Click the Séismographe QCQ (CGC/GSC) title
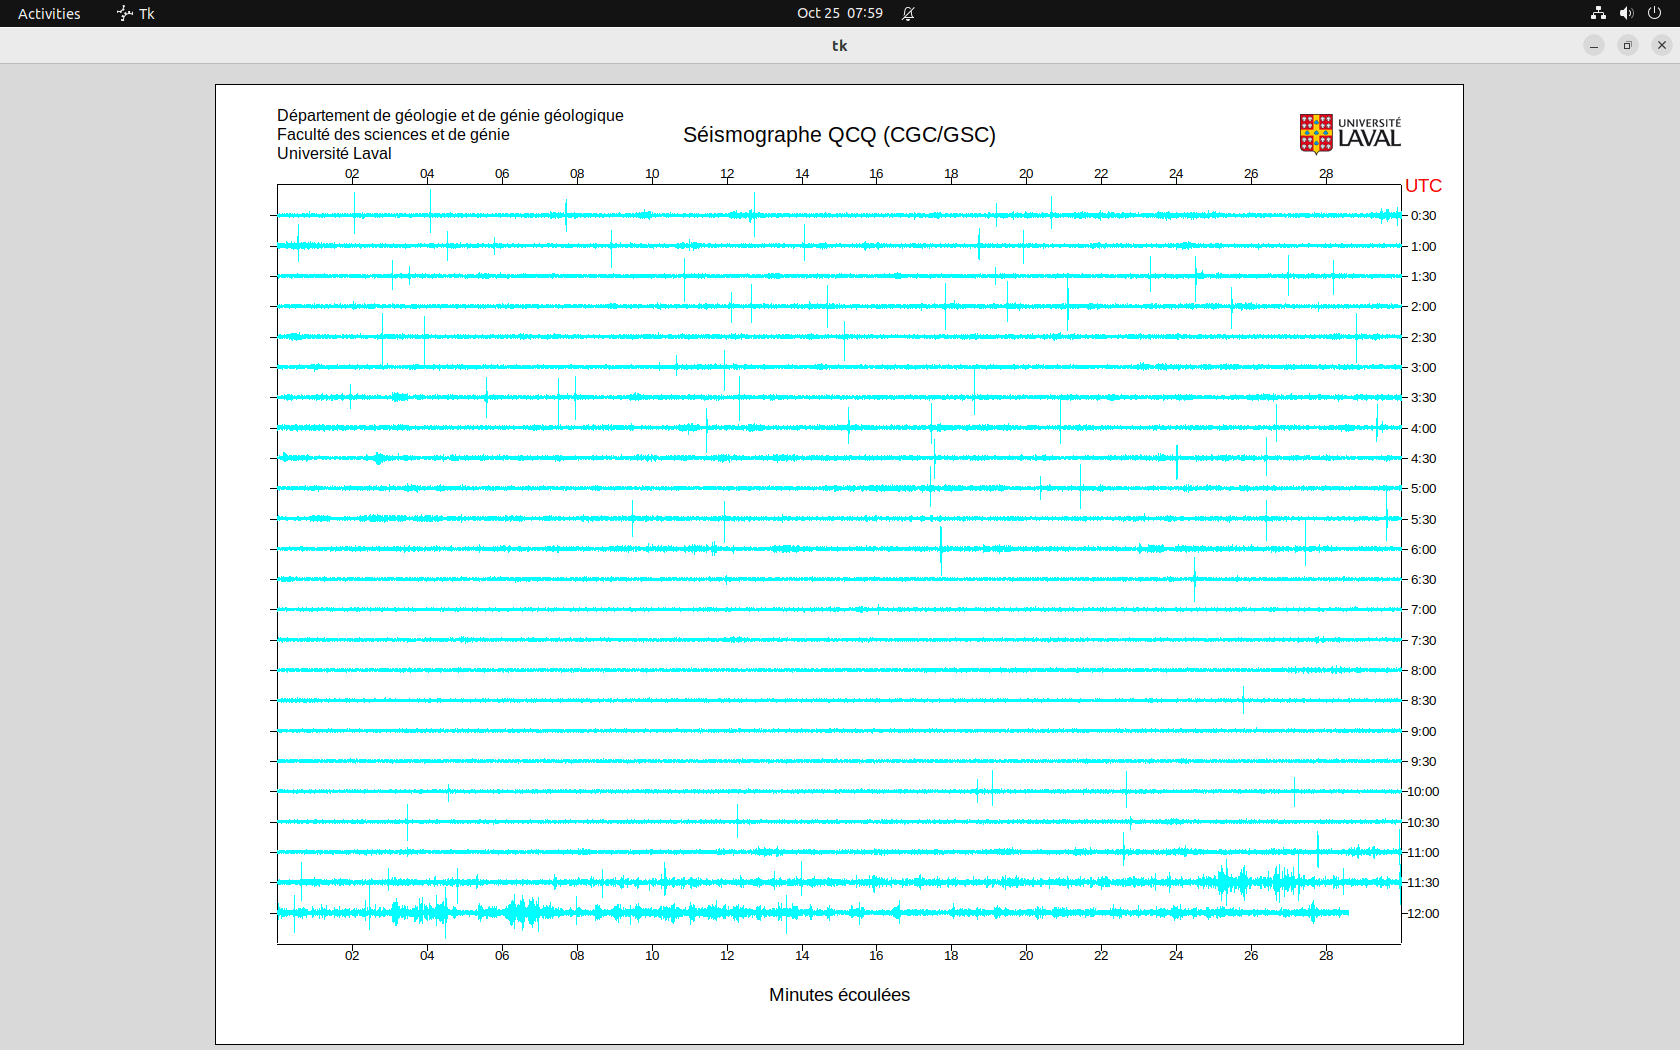This screenshot has width=1680, height=1050. tap(839, 135)
